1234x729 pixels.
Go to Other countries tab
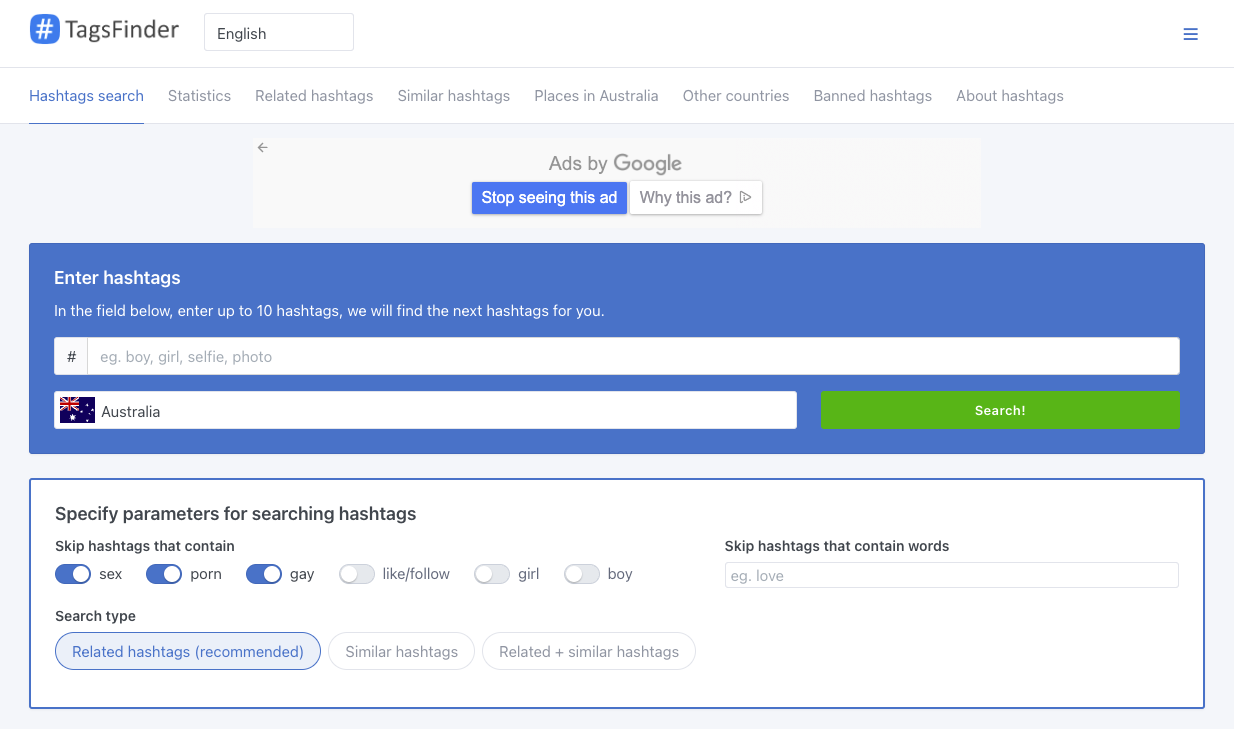[736, 96]
